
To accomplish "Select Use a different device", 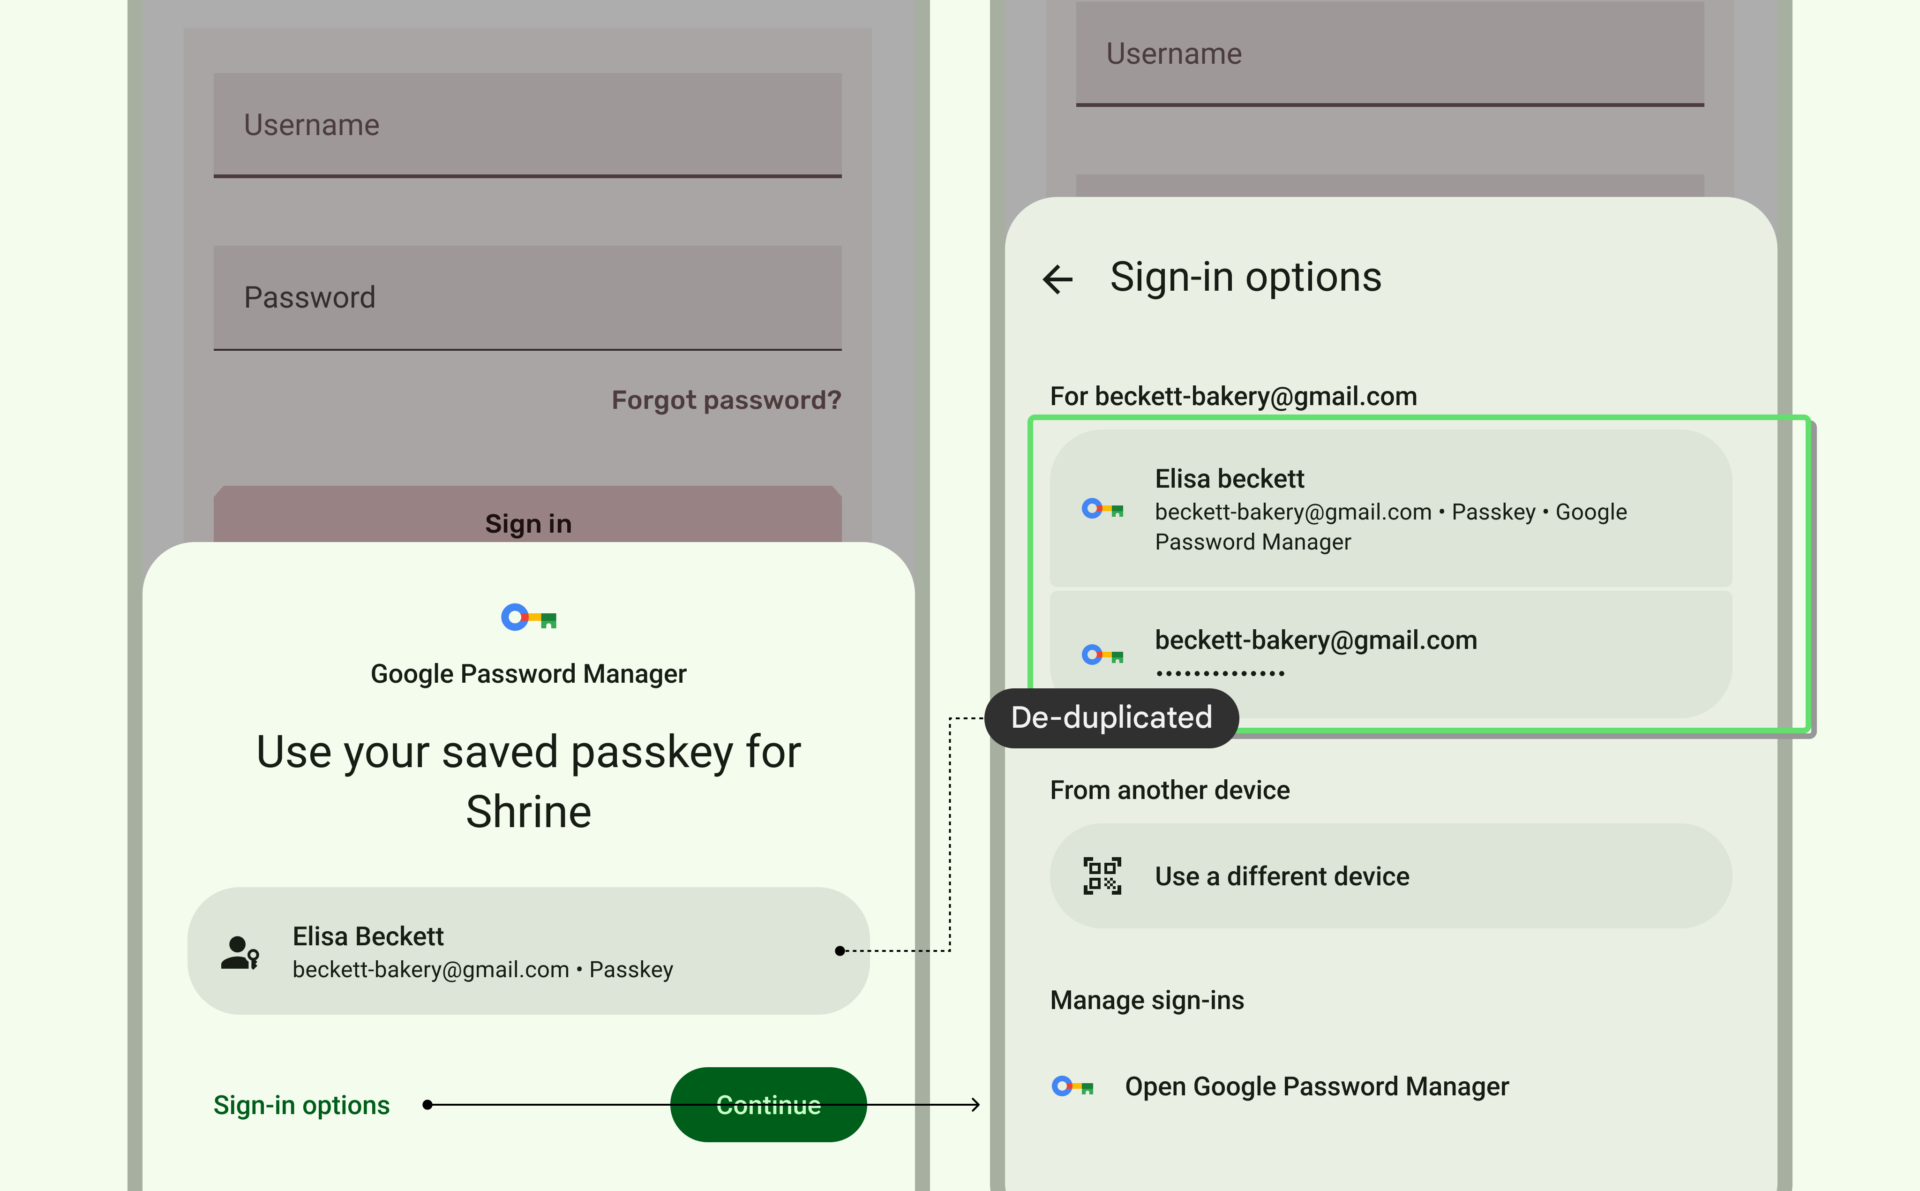I will coord(1390,876).
